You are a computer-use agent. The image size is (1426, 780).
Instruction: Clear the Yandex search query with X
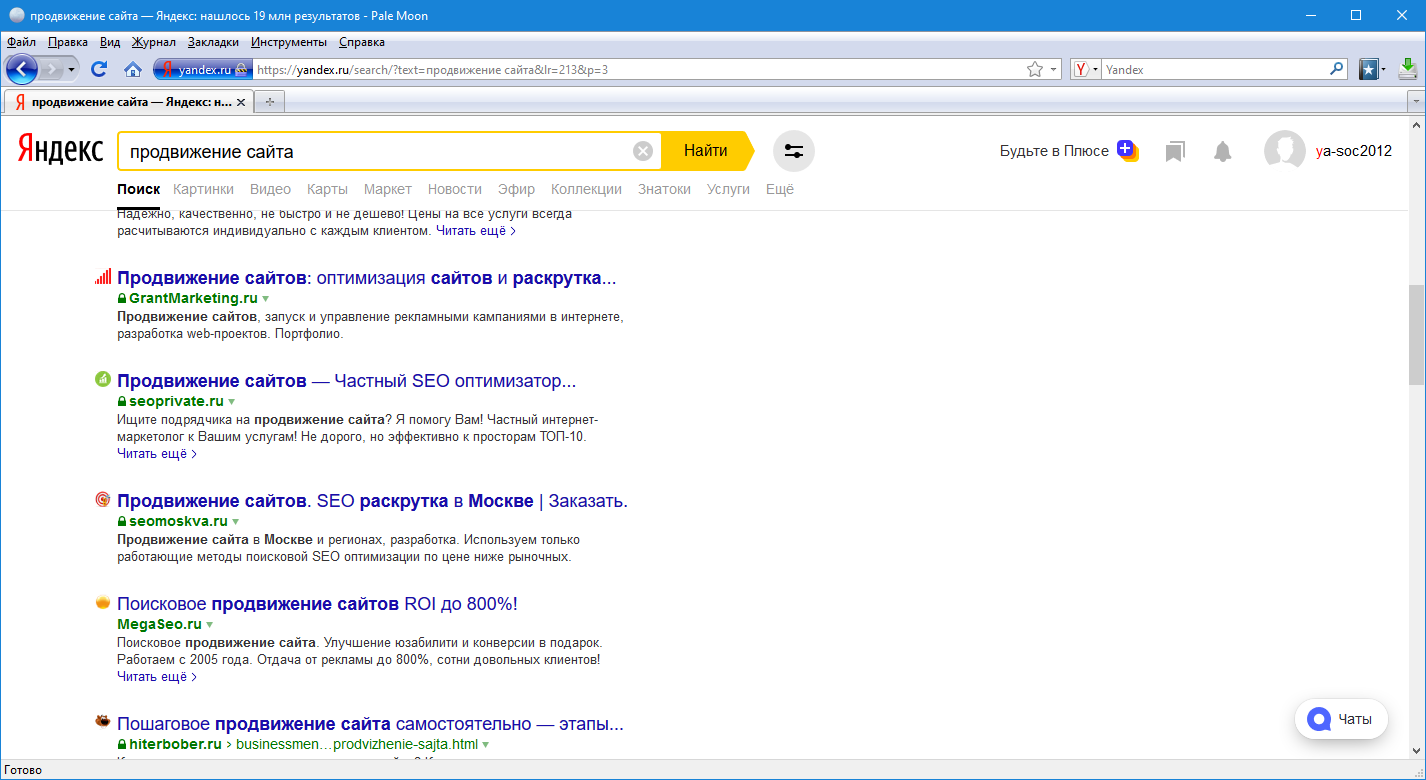pyautogui.click(x=643, y=151)
